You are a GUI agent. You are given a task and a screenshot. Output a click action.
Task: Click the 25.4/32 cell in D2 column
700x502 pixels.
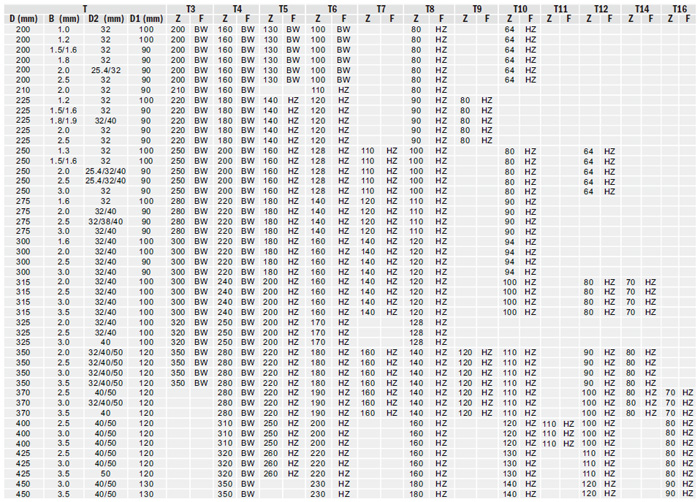click(105, 70)
